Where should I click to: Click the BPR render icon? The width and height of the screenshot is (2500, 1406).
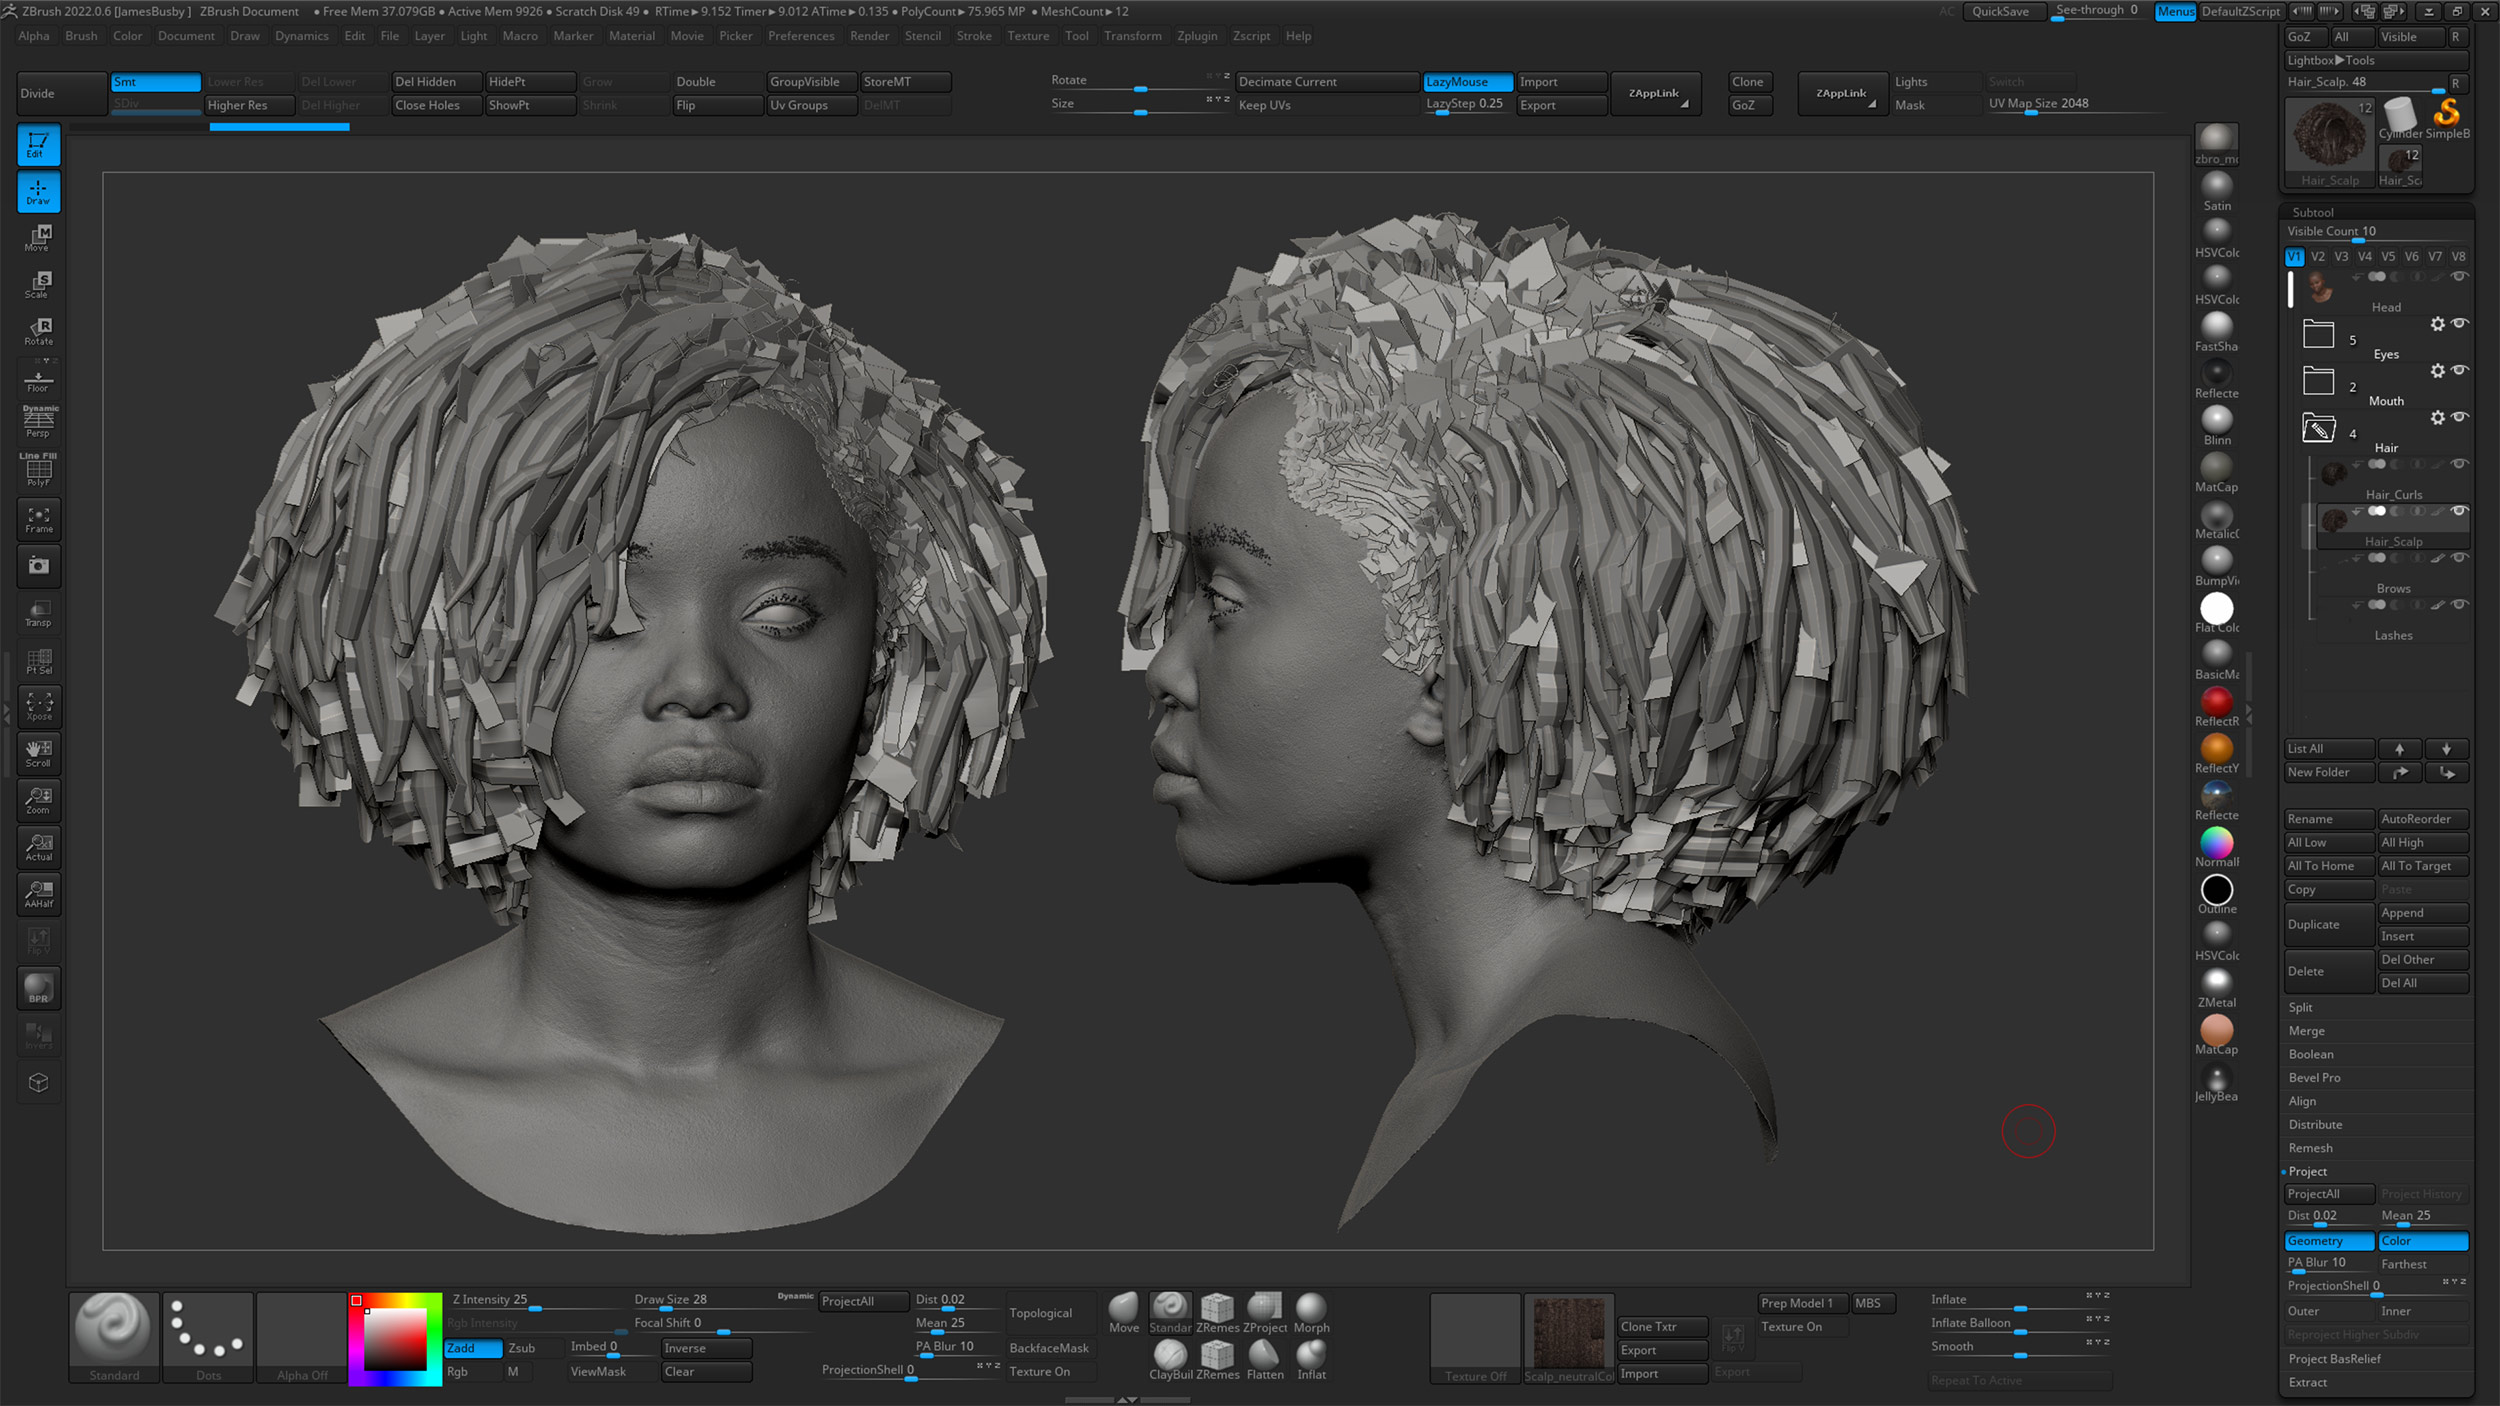click(38, 988)
